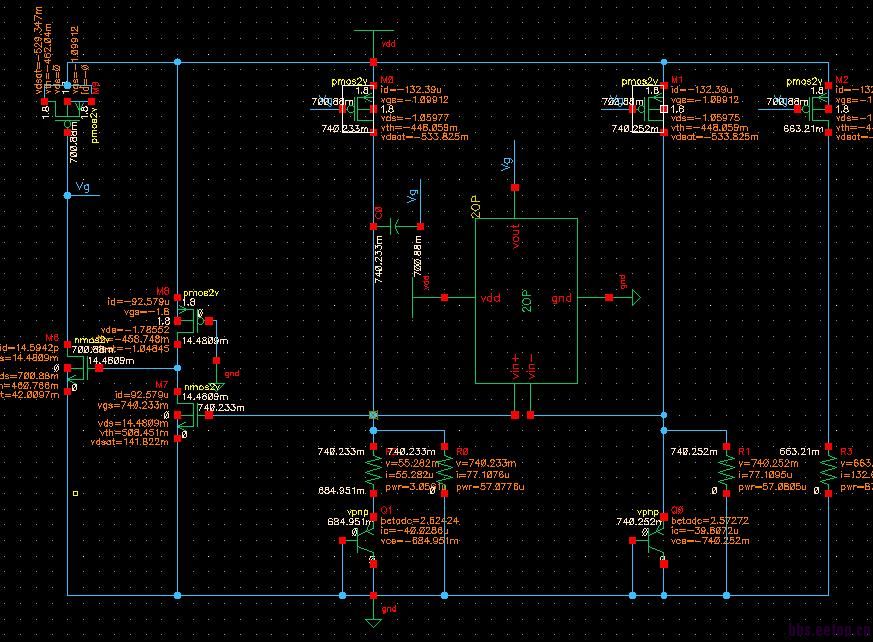This screenshot has height=642, width=873.
Task: Select the R1 resistor symbol
Action: tap(726, 470)
